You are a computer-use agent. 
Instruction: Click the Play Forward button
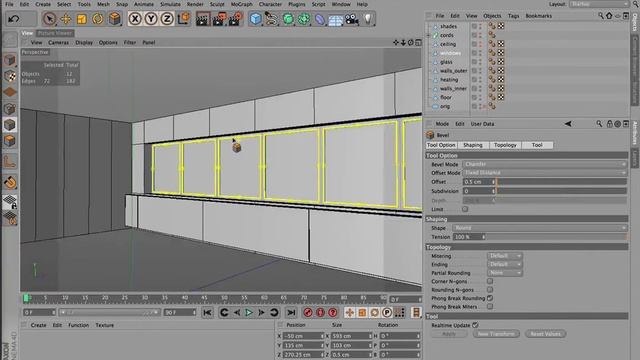point(249,313)
